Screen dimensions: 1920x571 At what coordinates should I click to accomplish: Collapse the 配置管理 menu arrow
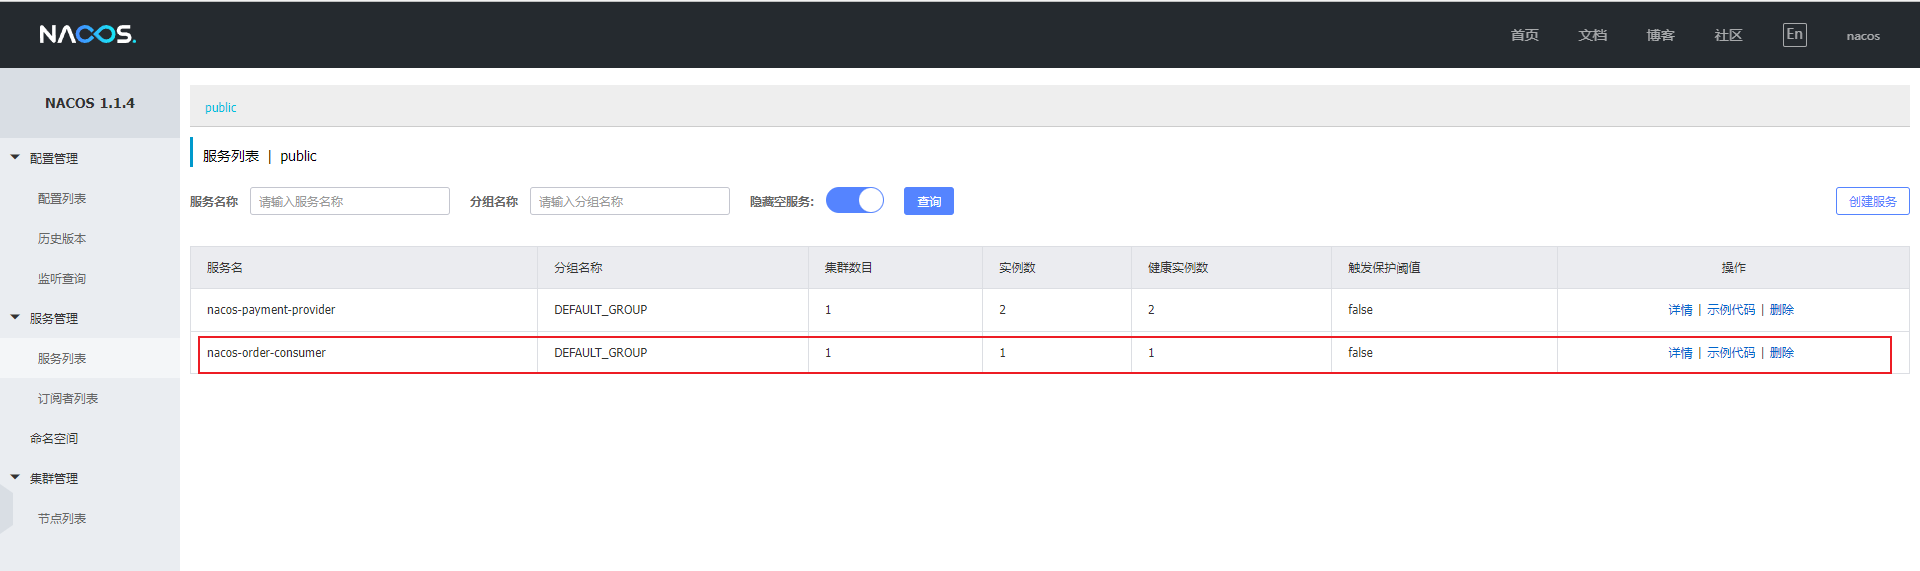[15, 158]
